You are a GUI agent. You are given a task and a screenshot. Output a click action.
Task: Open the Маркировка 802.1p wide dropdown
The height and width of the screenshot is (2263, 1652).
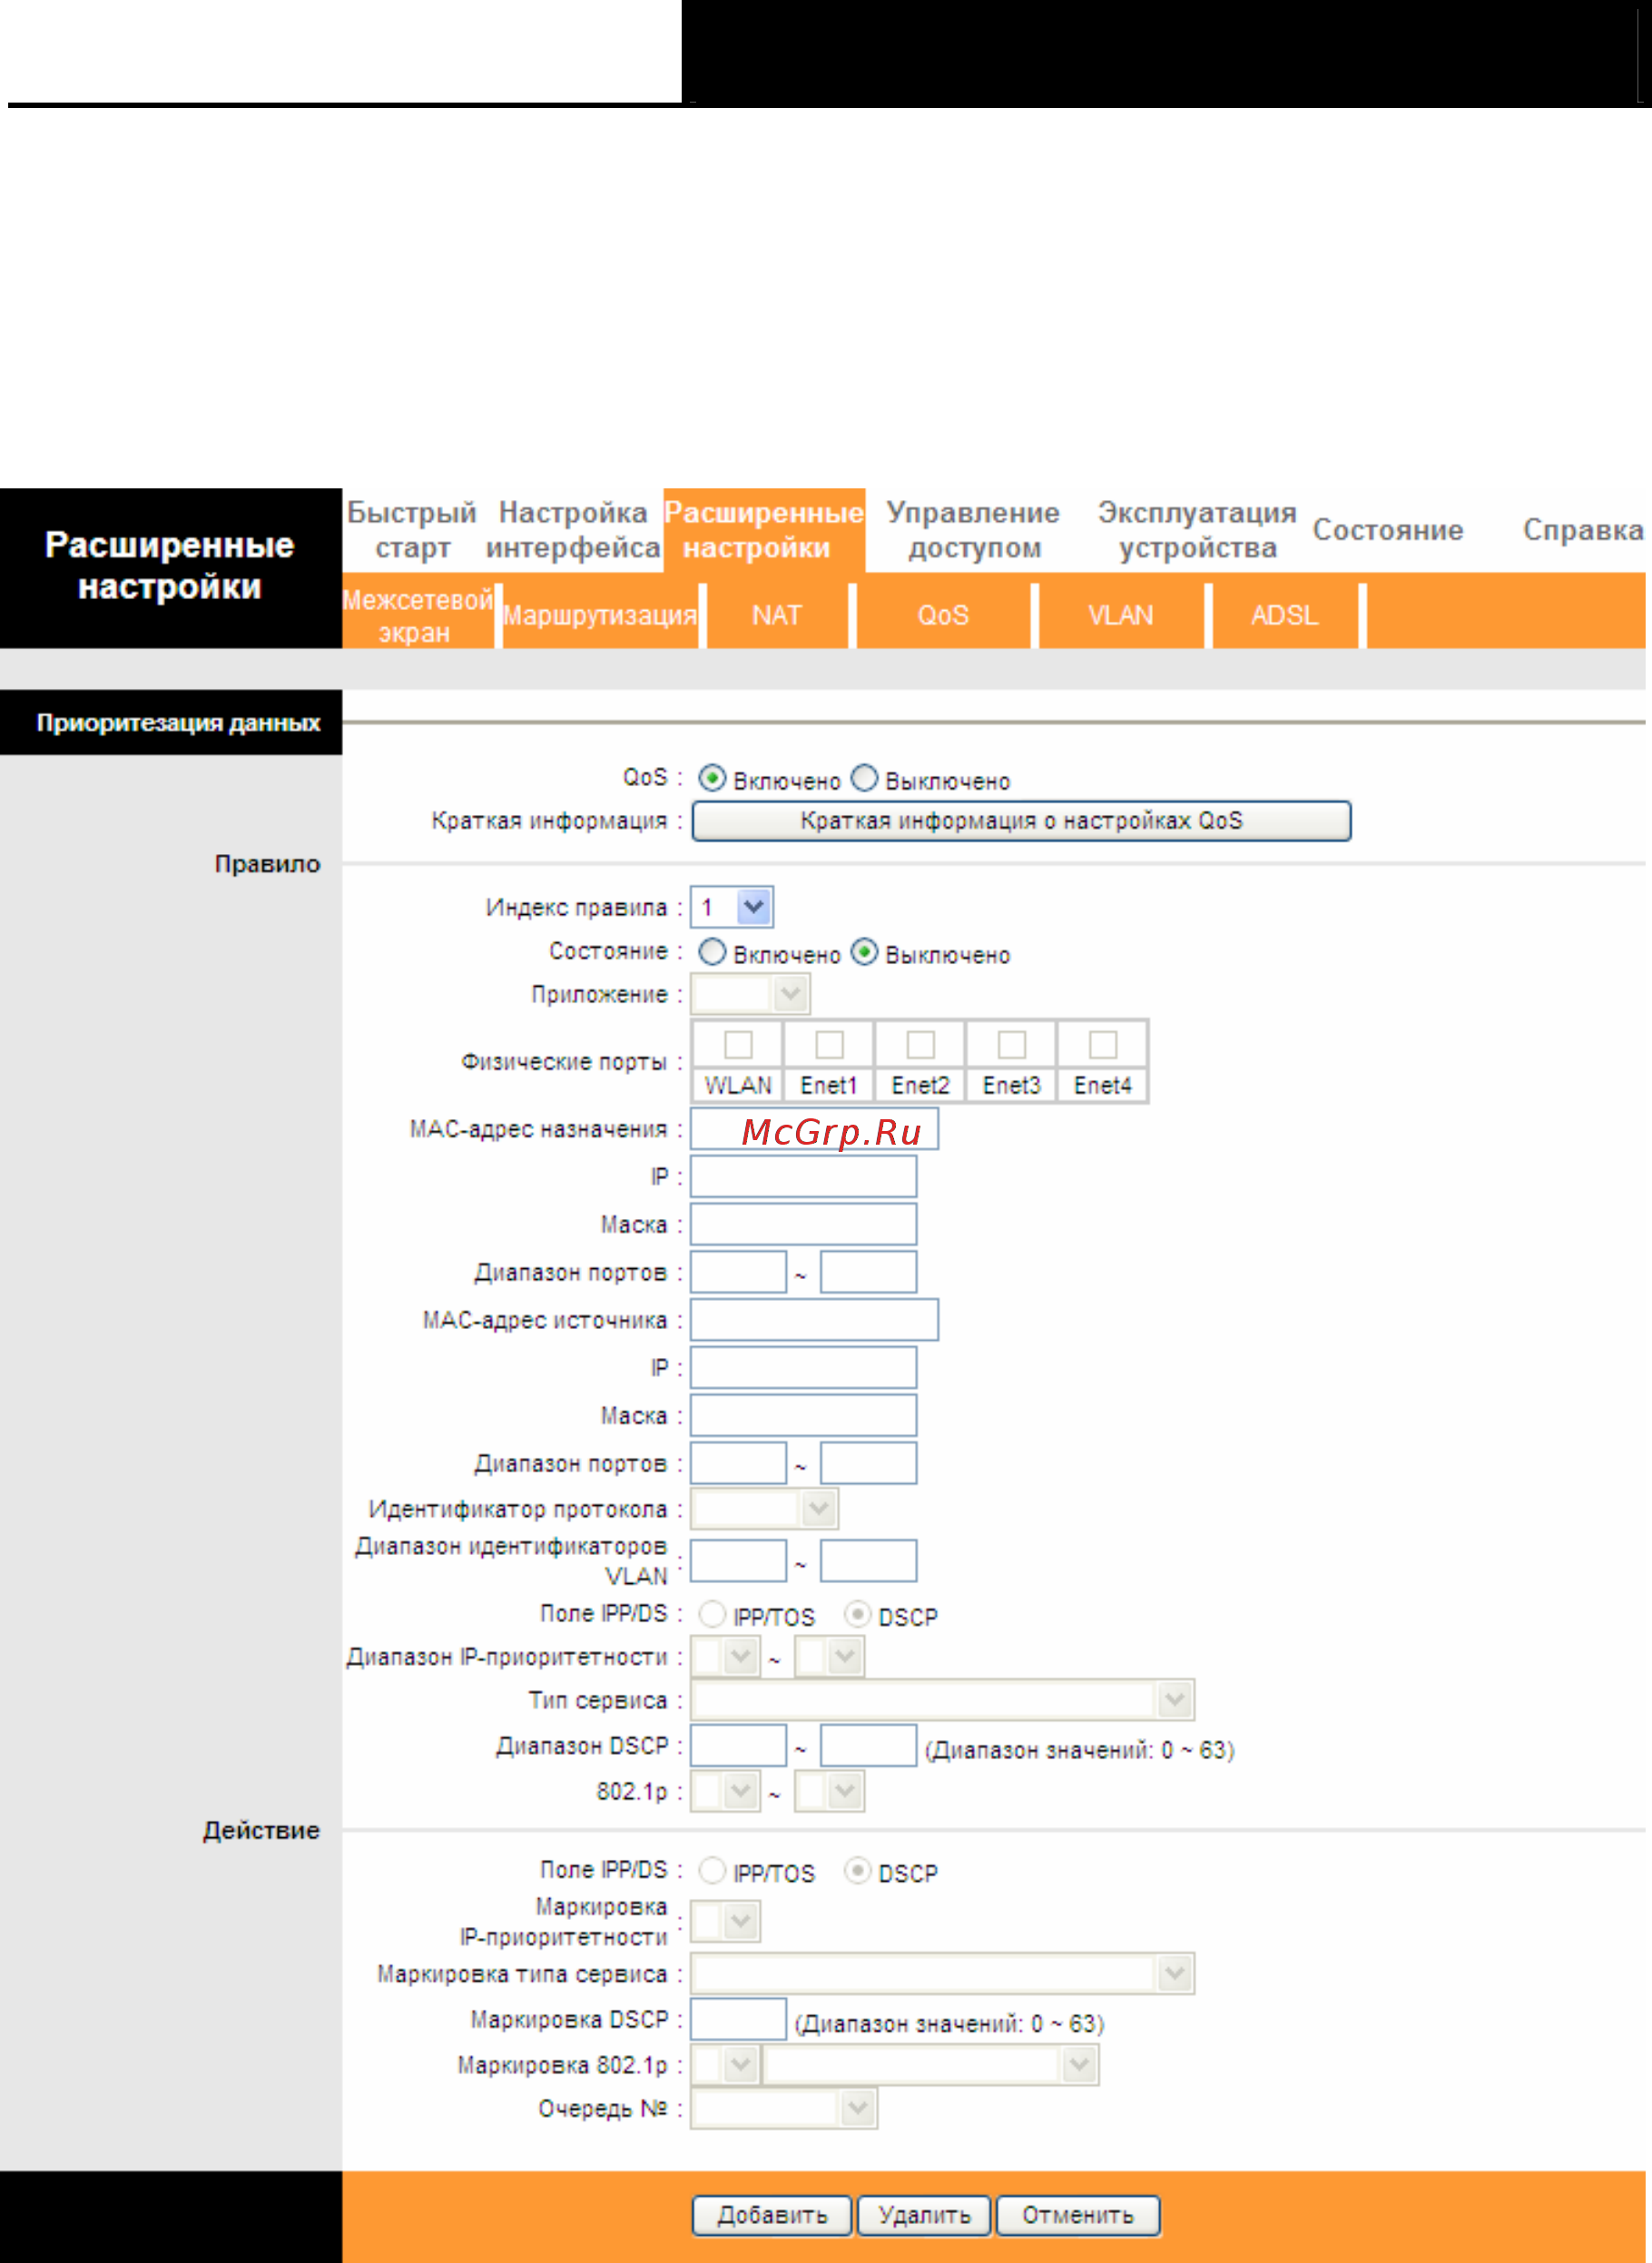coord(930,2065)
